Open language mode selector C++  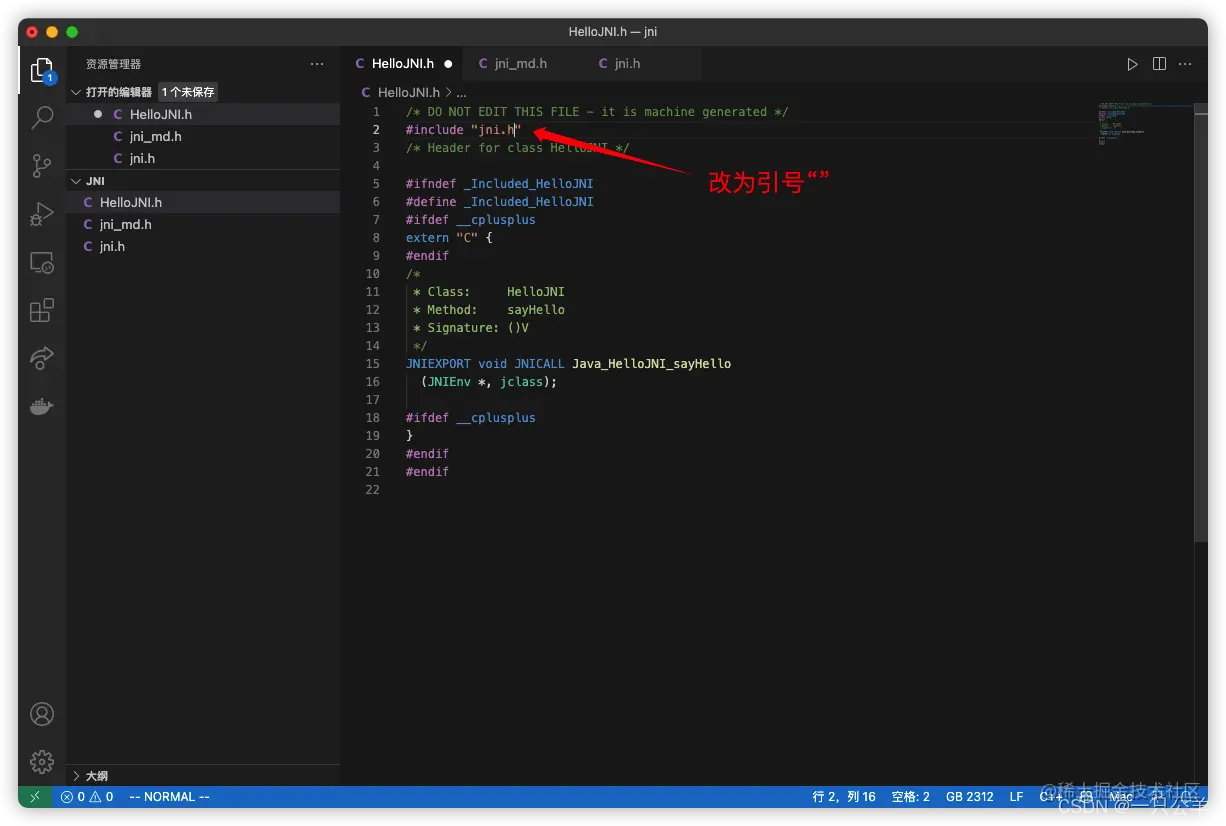coord(1050,797)
